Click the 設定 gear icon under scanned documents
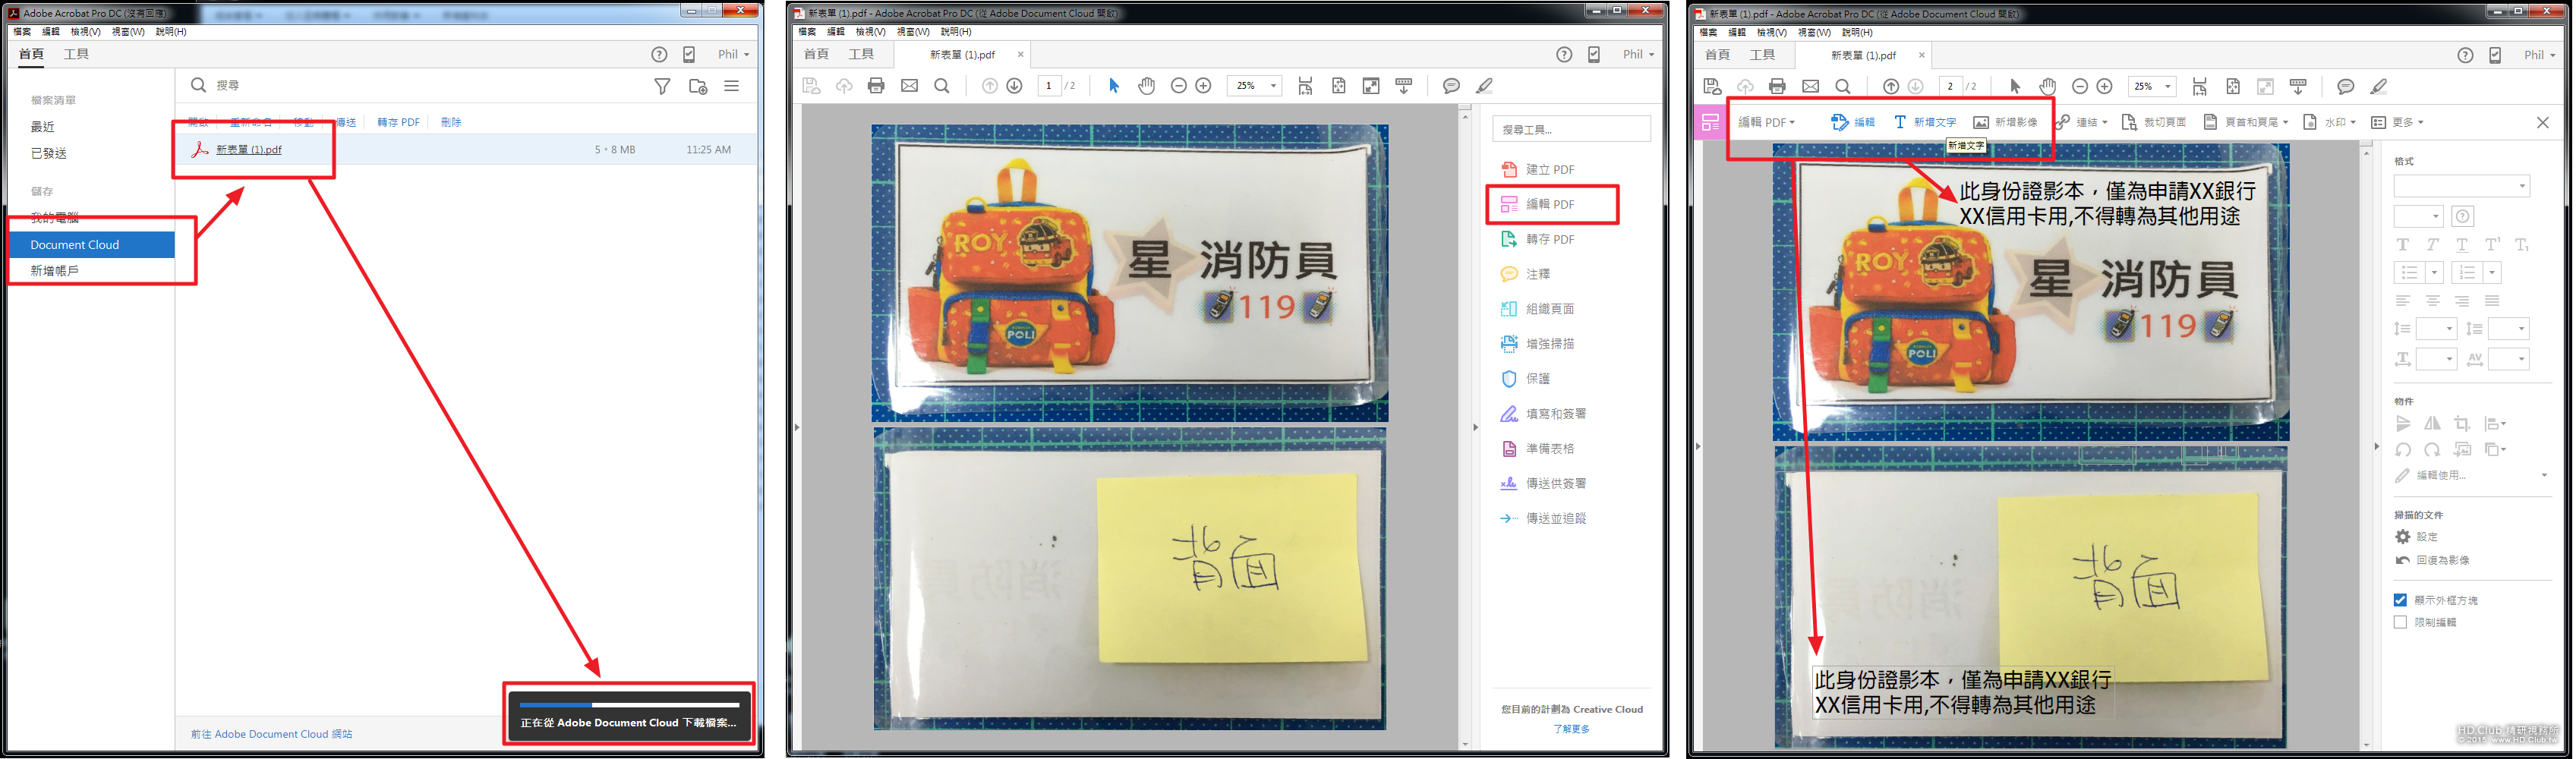The image size is (2576, 759). (2403, 537)
